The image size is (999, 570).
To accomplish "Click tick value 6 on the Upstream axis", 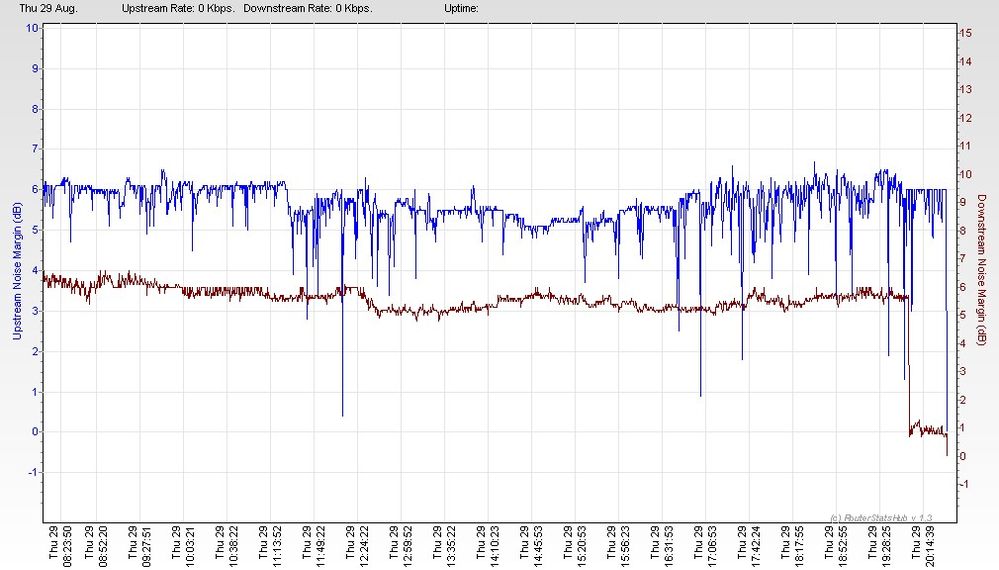I will (35, 189).
